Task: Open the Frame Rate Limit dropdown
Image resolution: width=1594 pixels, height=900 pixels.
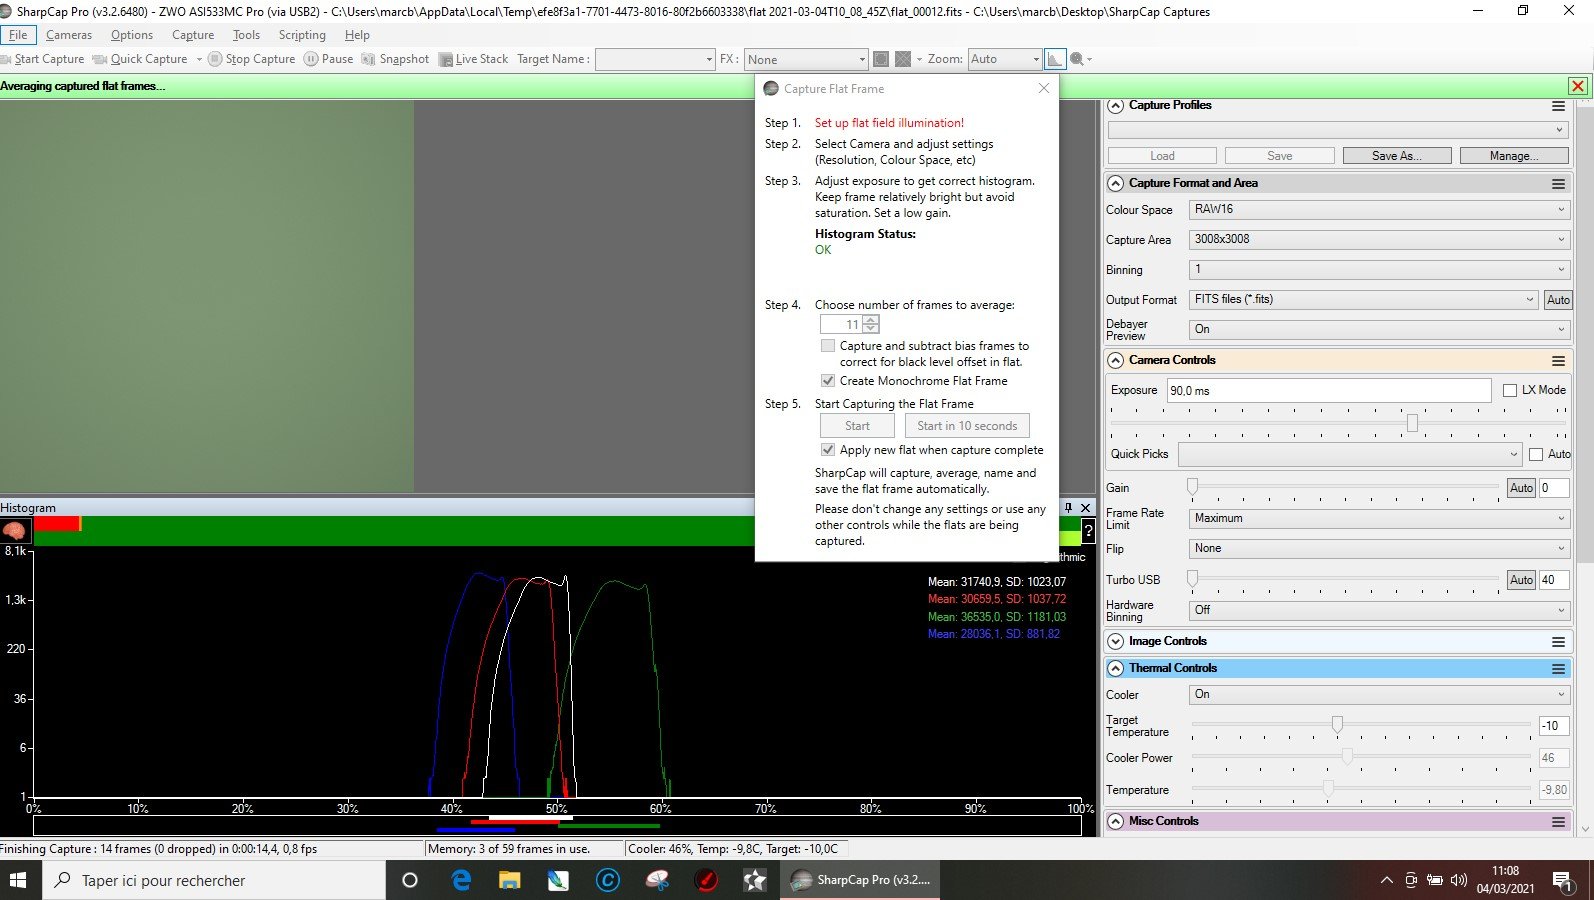Action: 1379,519
